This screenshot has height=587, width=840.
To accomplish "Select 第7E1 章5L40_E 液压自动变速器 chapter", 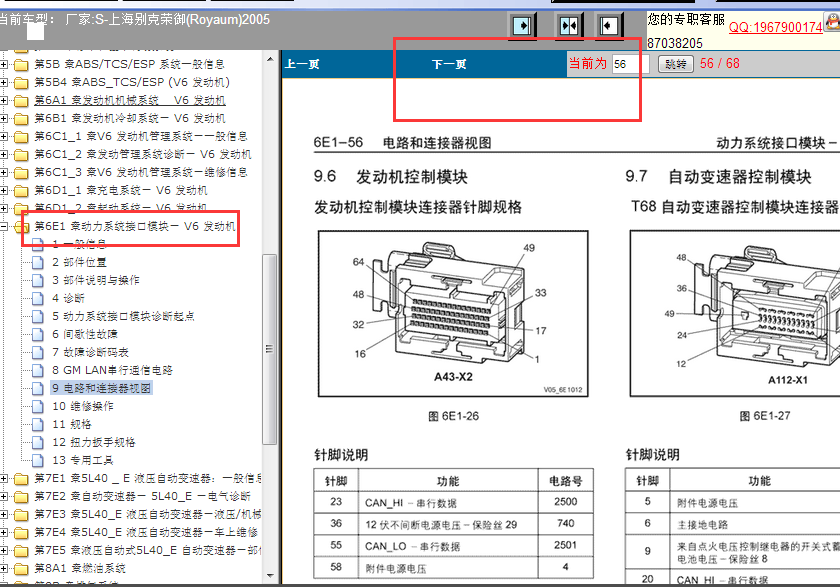I will pyautogui.click(x=148, y=478).
